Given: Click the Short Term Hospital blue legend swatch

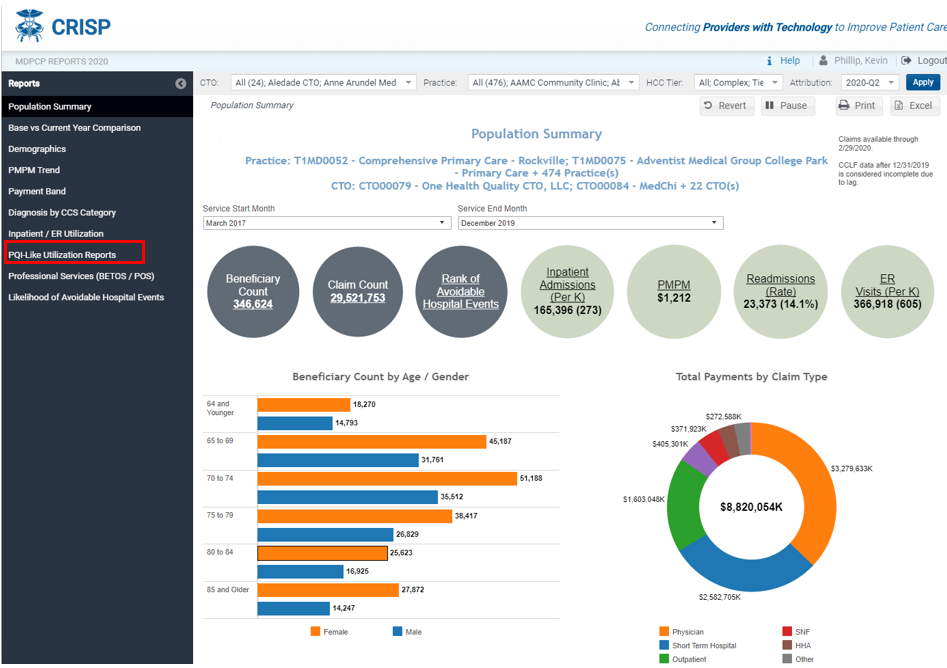Looking at the screenshot, I should tap(664, 645).
